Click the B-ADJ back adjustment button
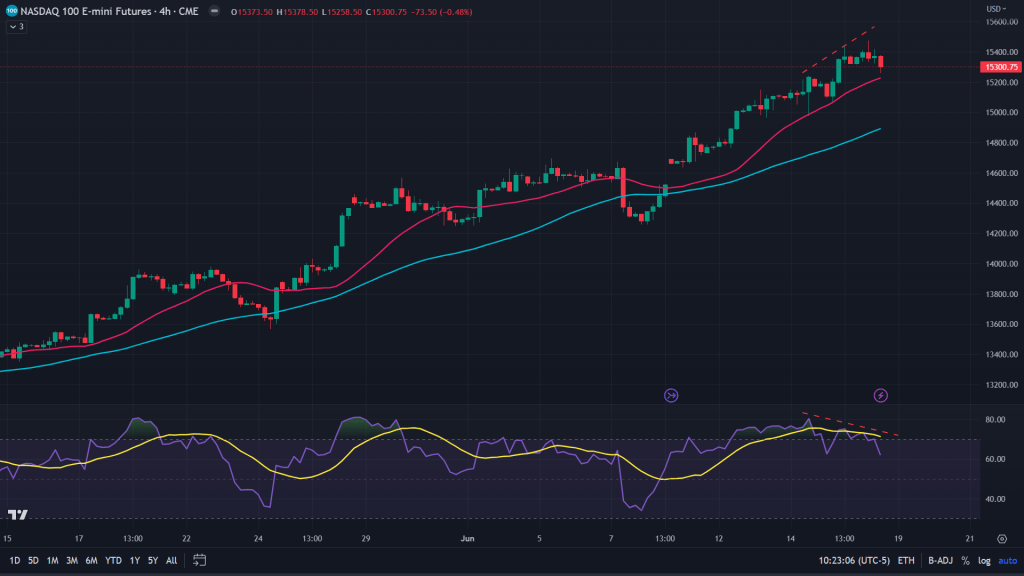 pyautogui.click(x=939, y=560)
